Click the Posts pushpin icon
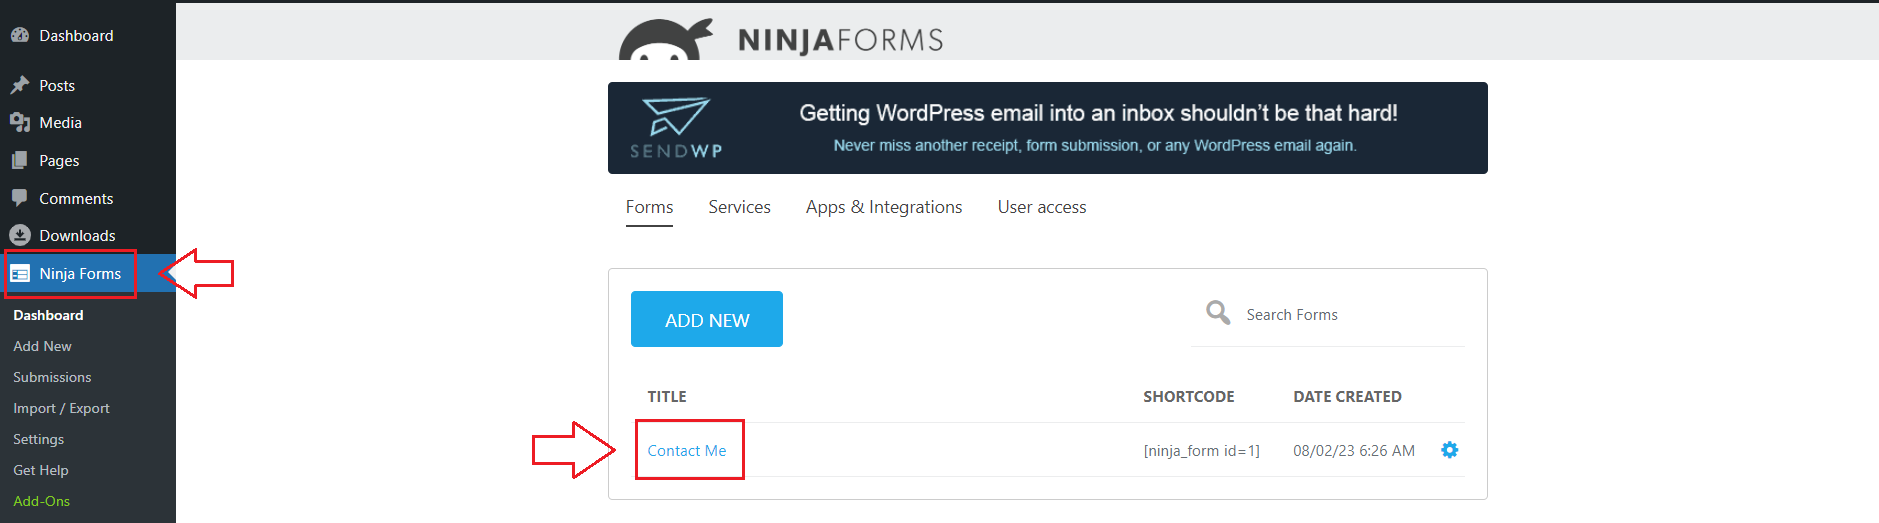1879x523 pixels. coord(20,85)
